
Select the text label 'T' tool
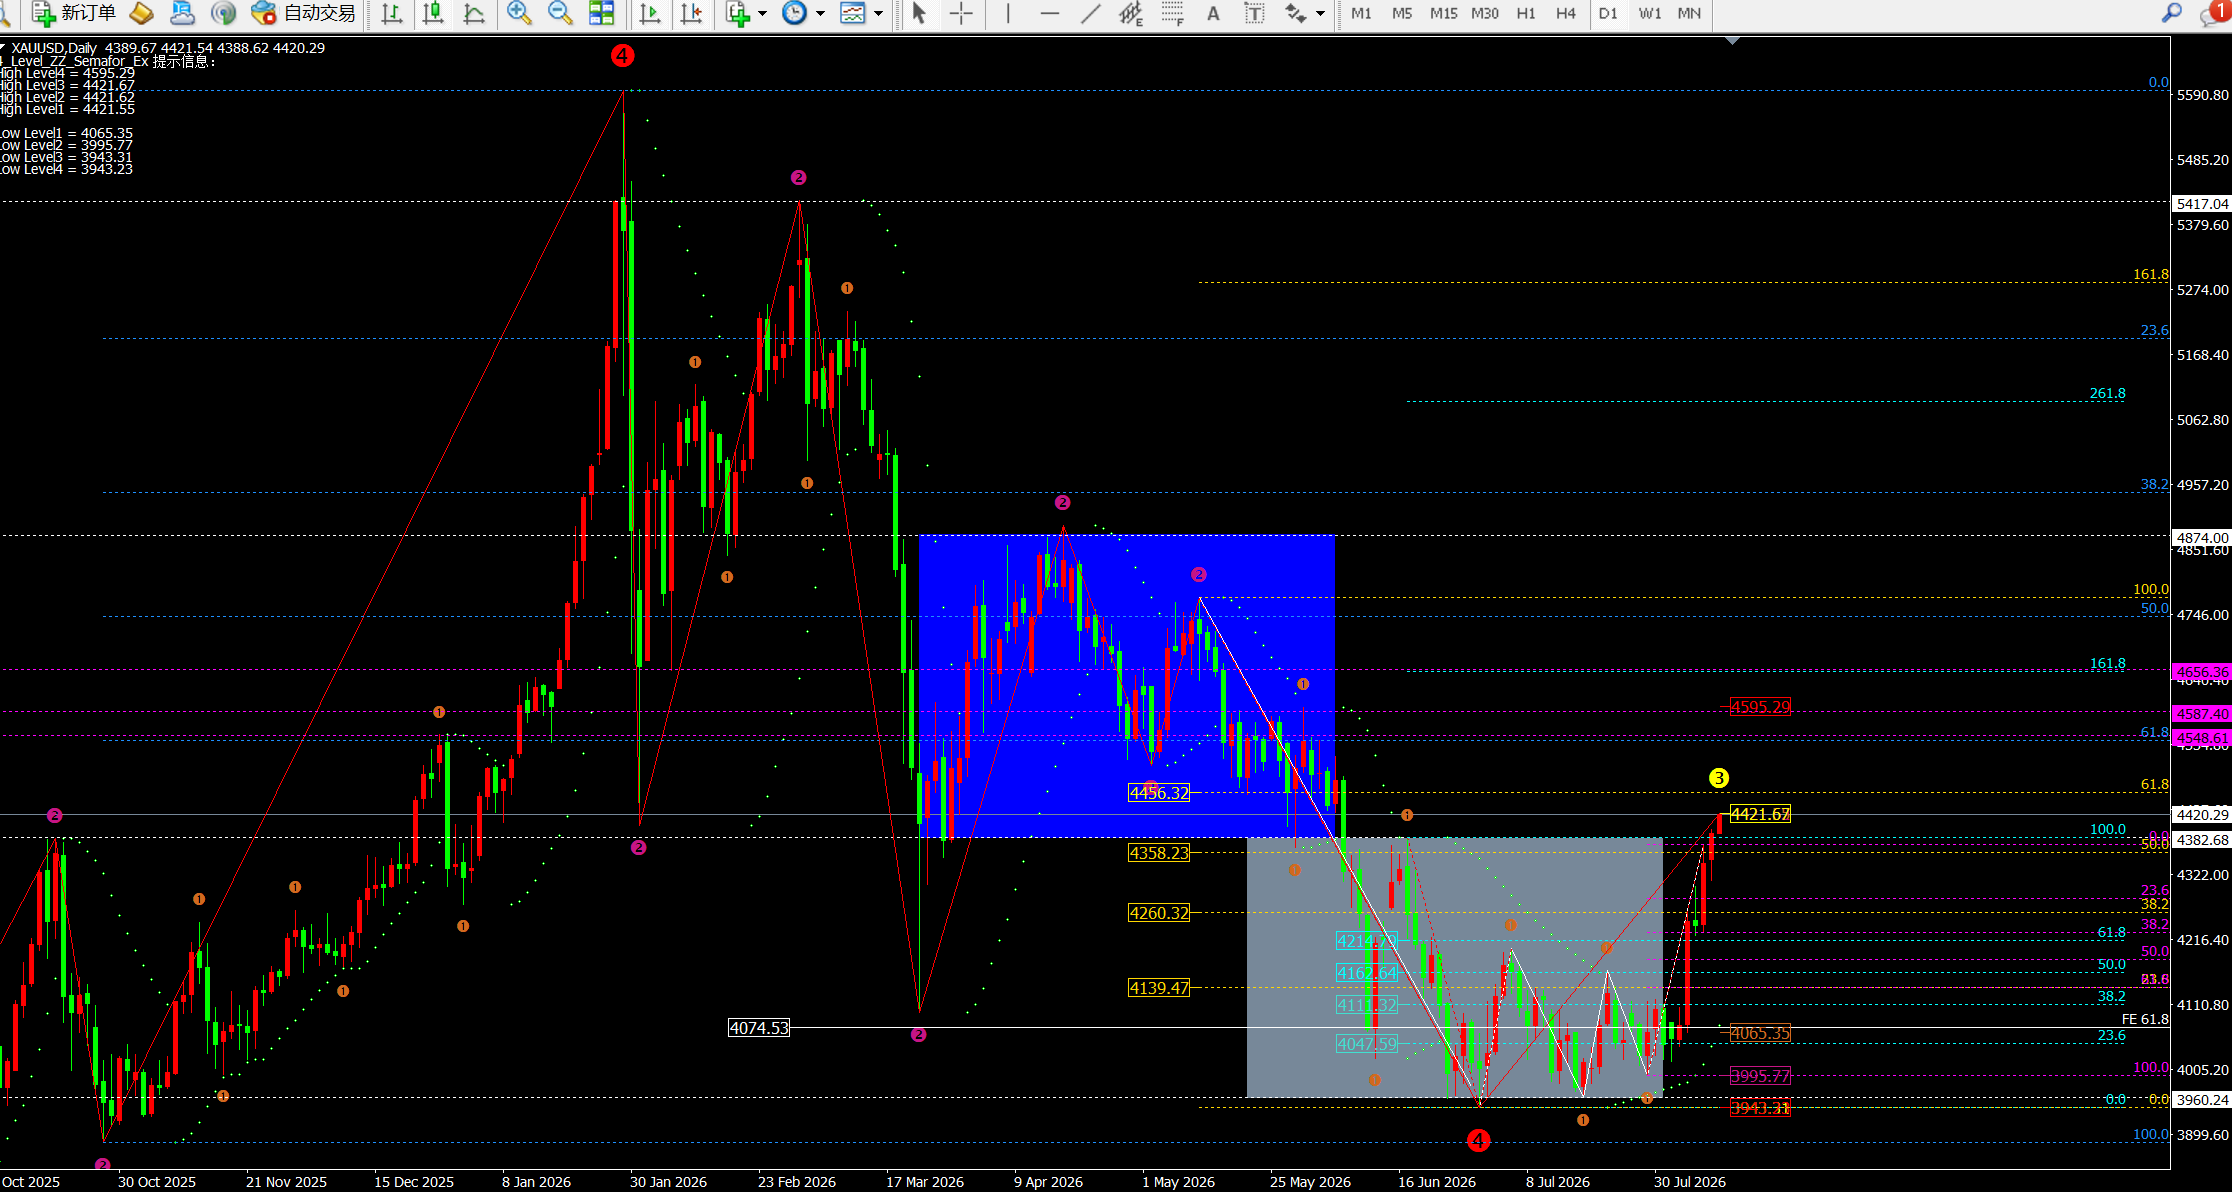1254,13
